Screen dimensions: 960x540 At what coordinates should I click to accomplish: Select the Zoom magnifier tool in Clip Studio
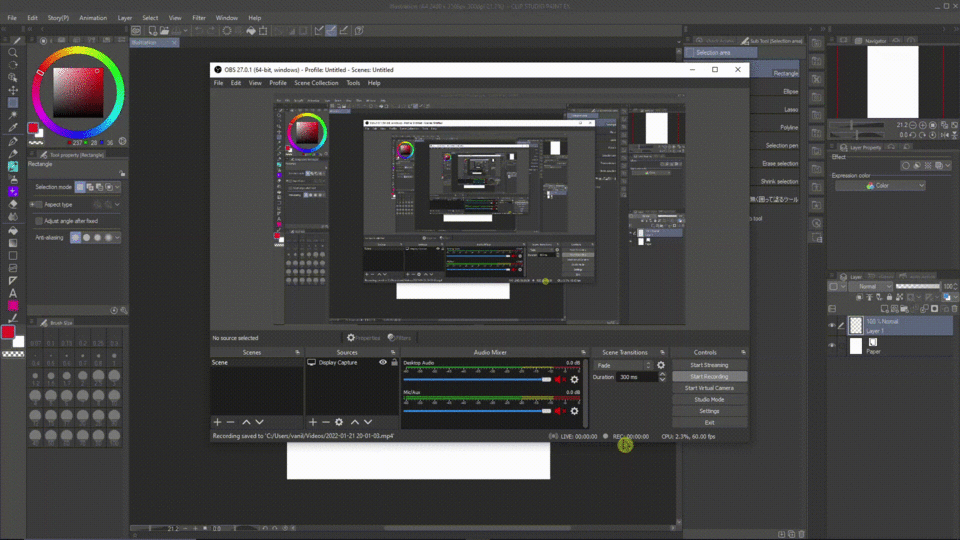click(13, 53)
